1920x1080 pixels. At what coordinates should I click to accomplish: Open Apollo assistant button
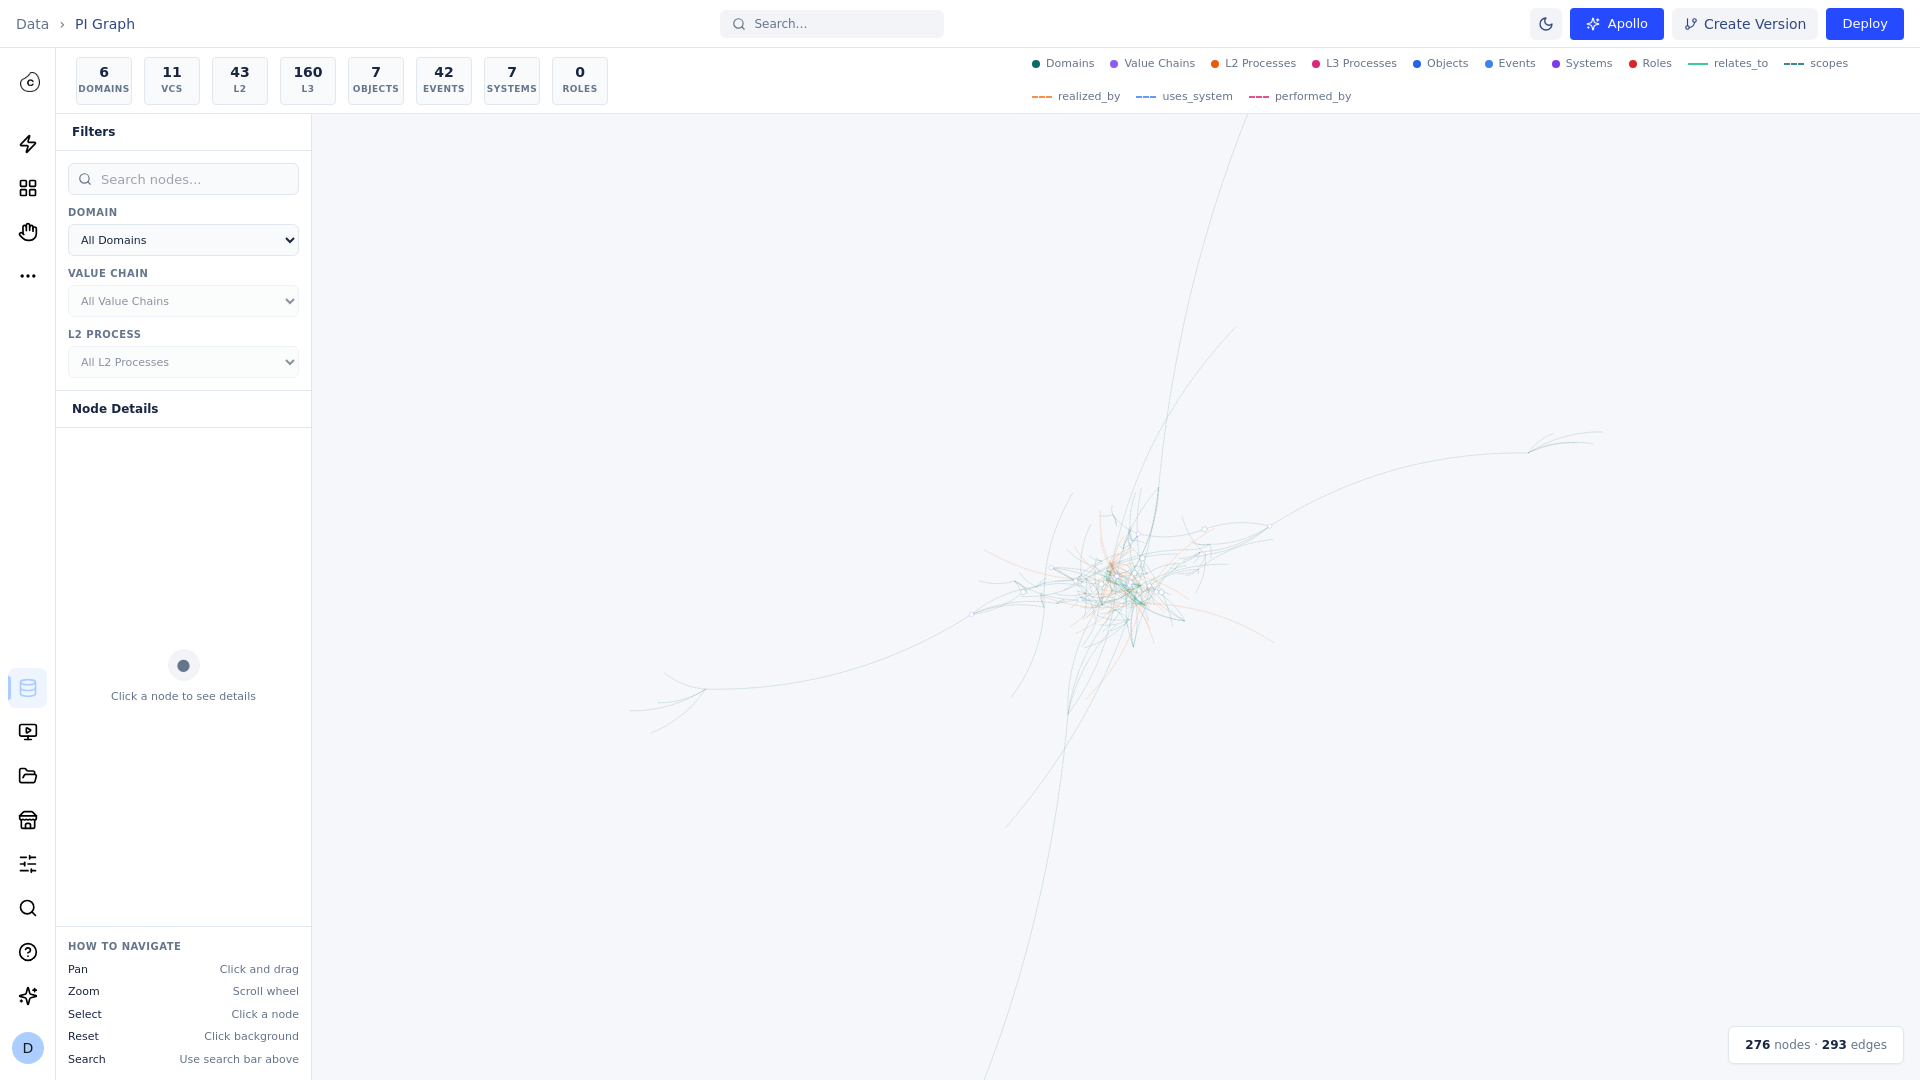coord(1616,24)
